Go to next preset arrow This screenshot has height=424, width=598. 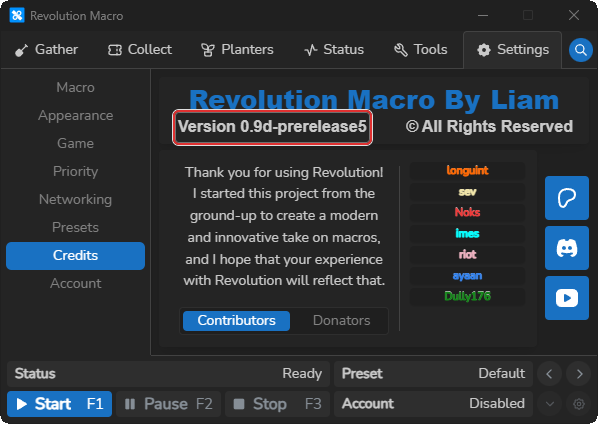(579, 374)
